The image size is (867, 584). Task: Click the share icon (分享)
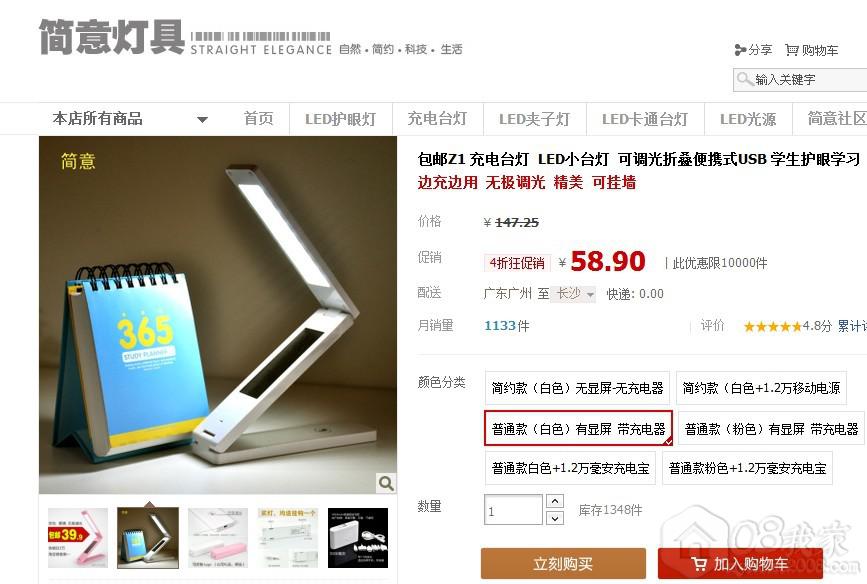740,50
